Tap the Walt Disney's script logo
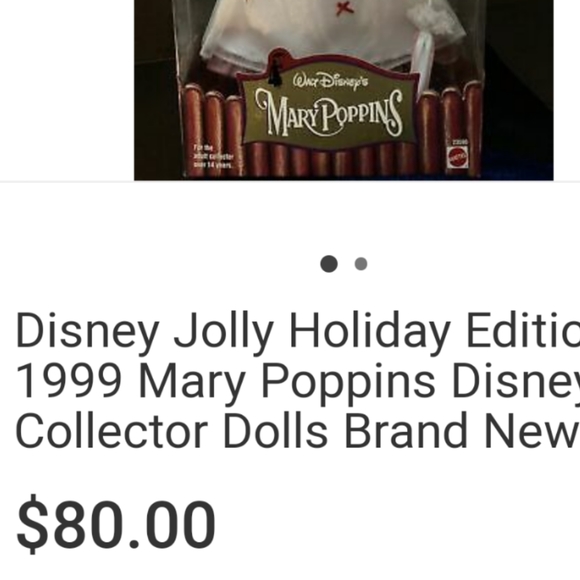Viewport: 580px width, 580px height. [x=330, y=81]
